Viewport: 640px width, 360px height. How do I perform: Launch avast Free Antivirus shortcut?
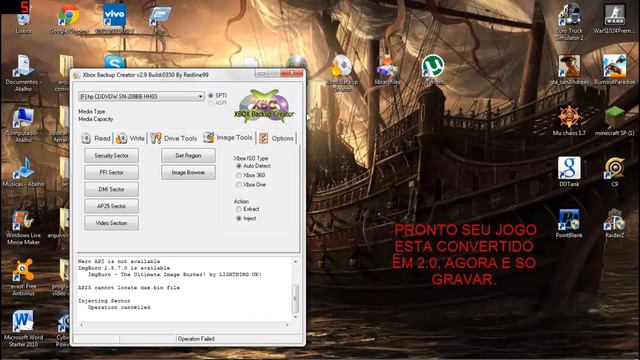coord(23,278)
